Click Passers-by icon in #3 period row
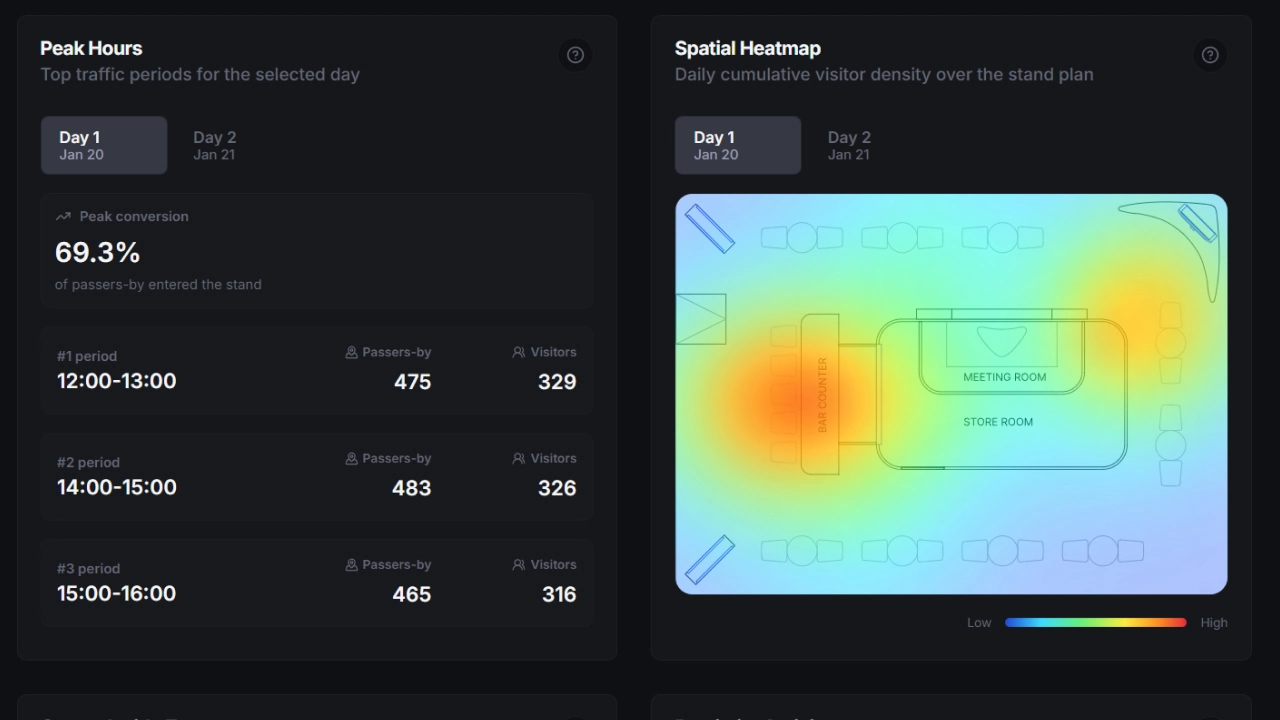Screen dimensions: 1280x720 click(x=351, y=565)
